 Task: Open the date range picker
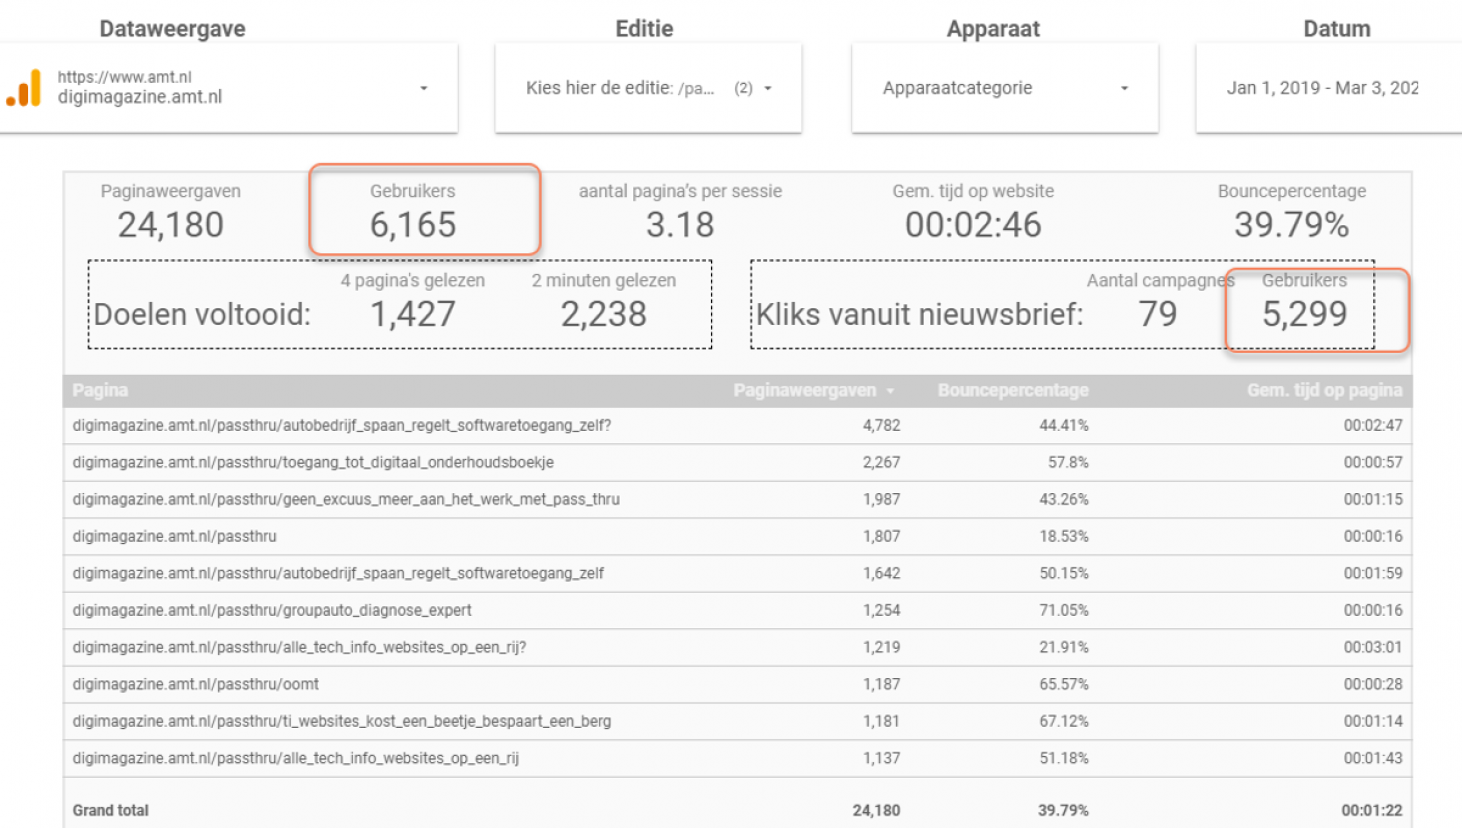click(1322, 88)
